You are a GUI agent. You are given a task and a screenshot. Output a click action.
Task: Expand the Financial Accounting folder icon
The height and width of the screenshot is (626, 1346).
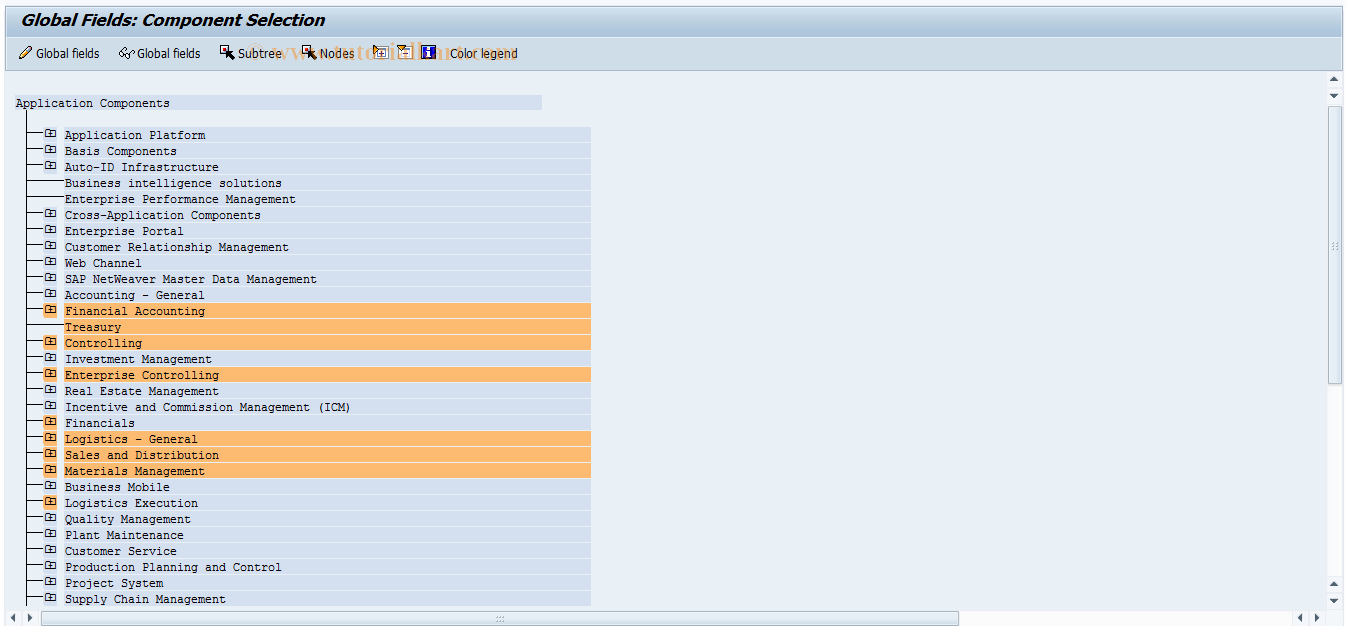click(x=50, y=310)
